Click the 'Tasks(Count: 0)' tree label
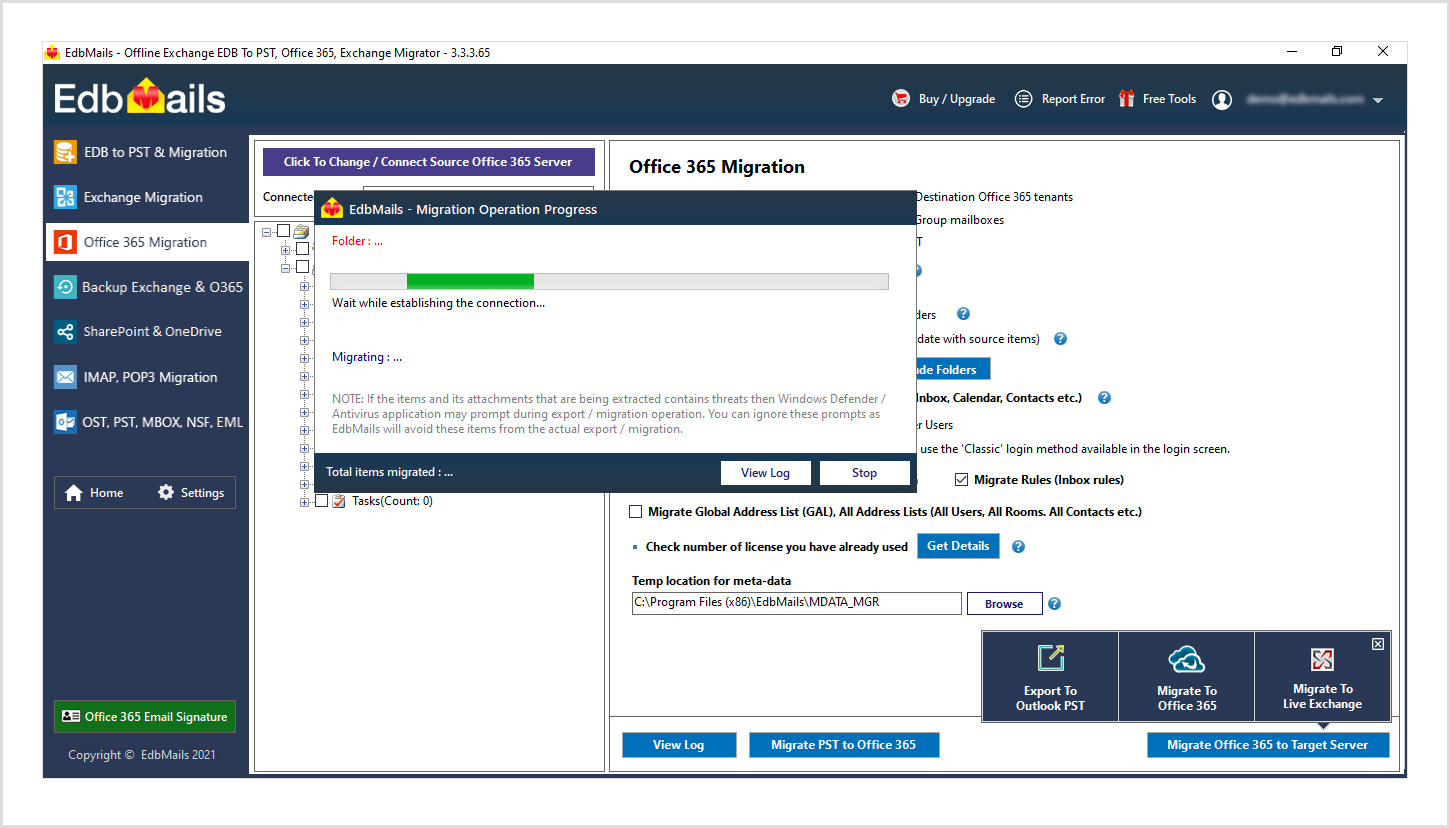This screenshot has width=1450, height=828. [x=392, y=501]
